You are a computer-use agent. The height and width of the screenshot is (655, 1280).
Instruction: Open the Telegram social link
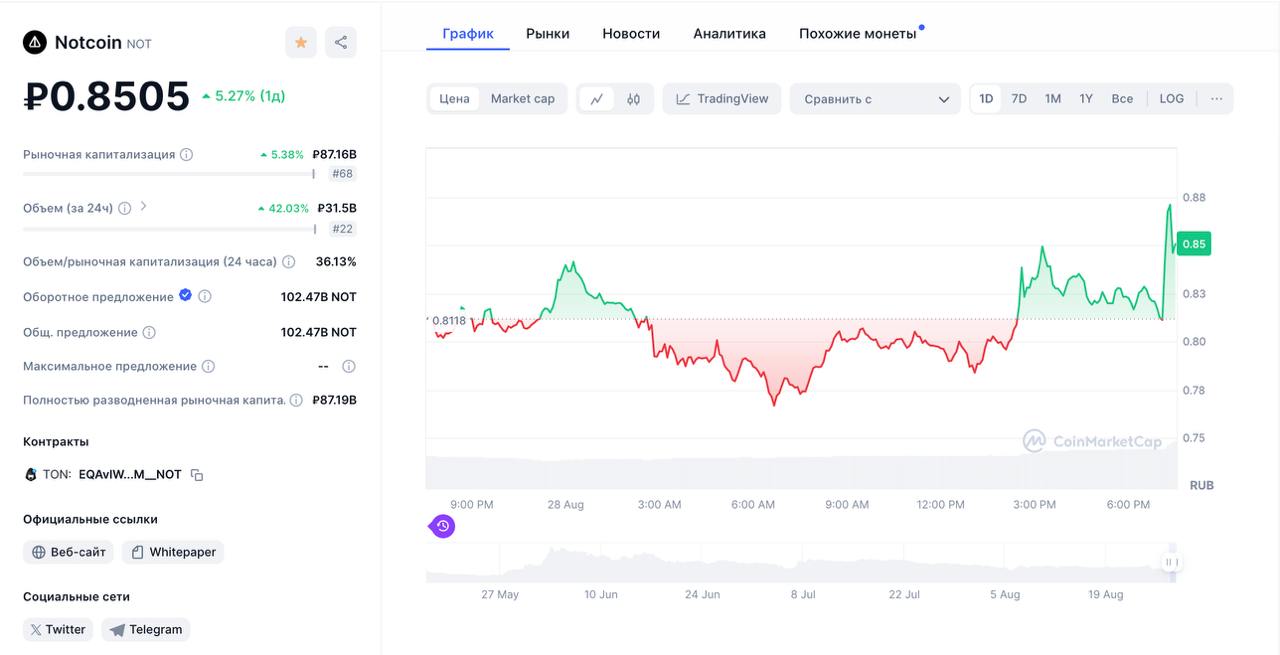pyautogui.click(x=146, y=630)
